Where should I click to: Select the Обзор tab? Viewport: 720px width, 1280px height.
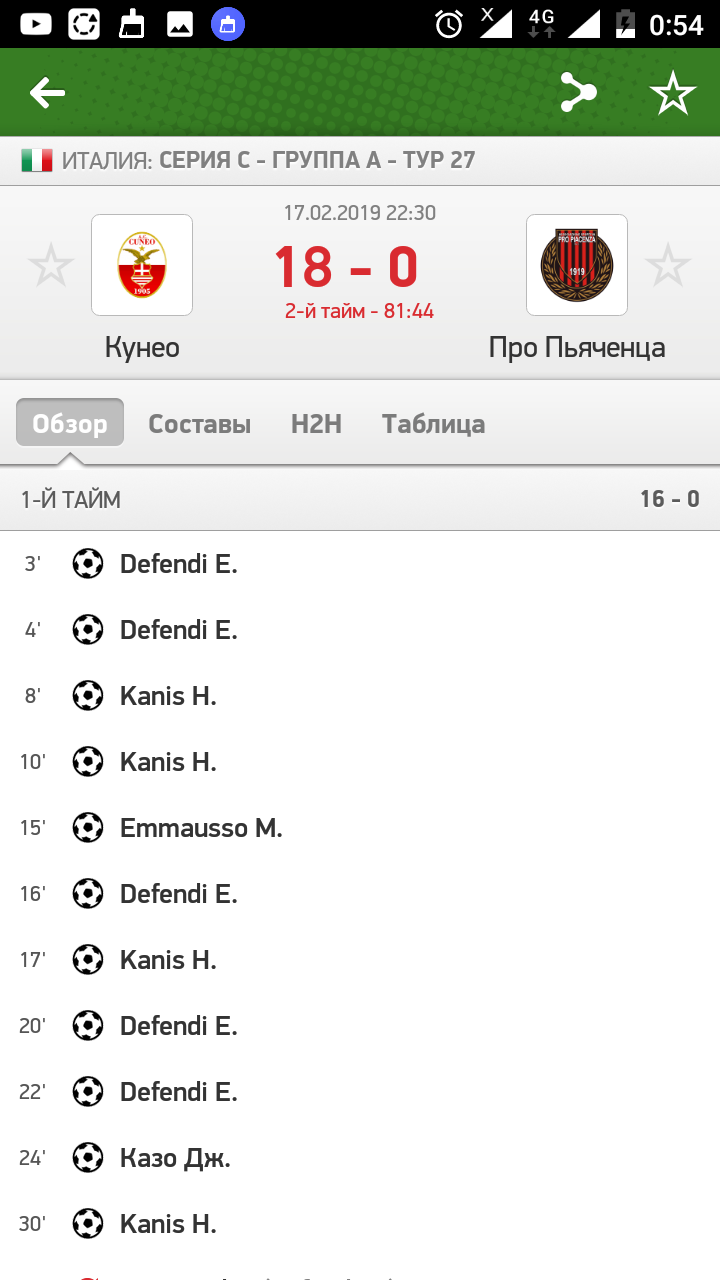click(70, 423)
